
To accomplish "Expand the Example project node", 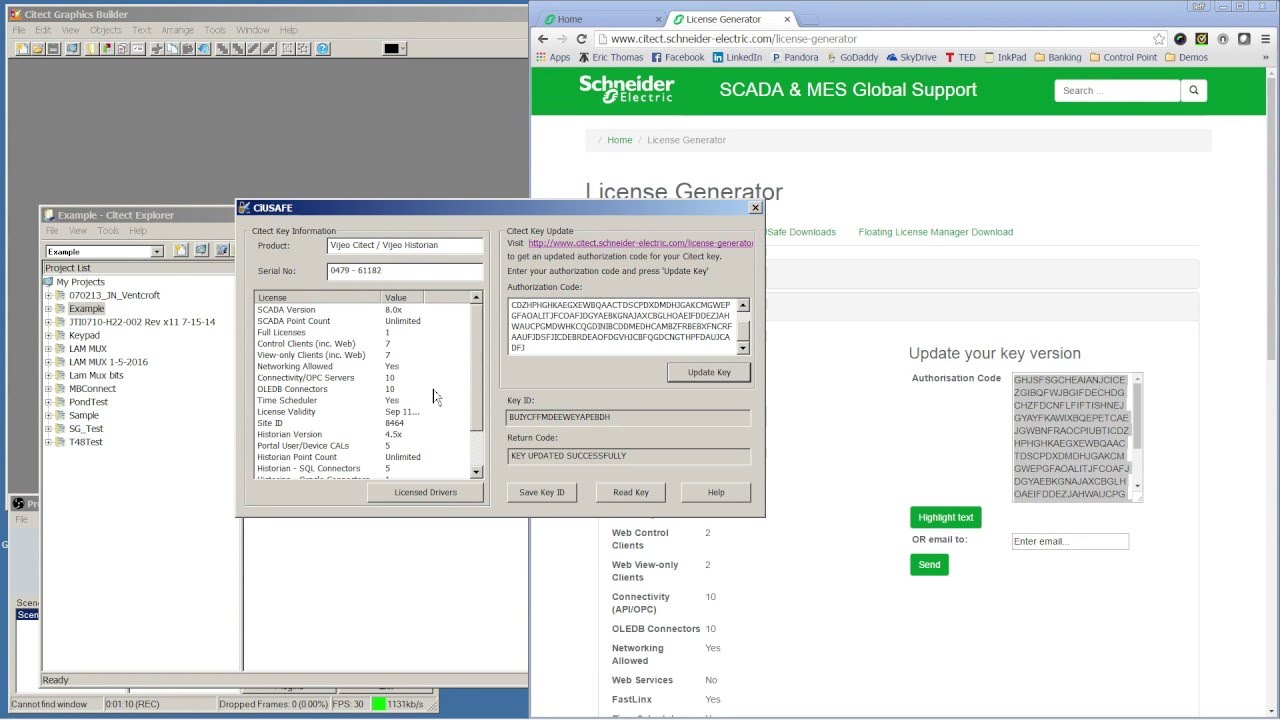I will tap(48, 309).
